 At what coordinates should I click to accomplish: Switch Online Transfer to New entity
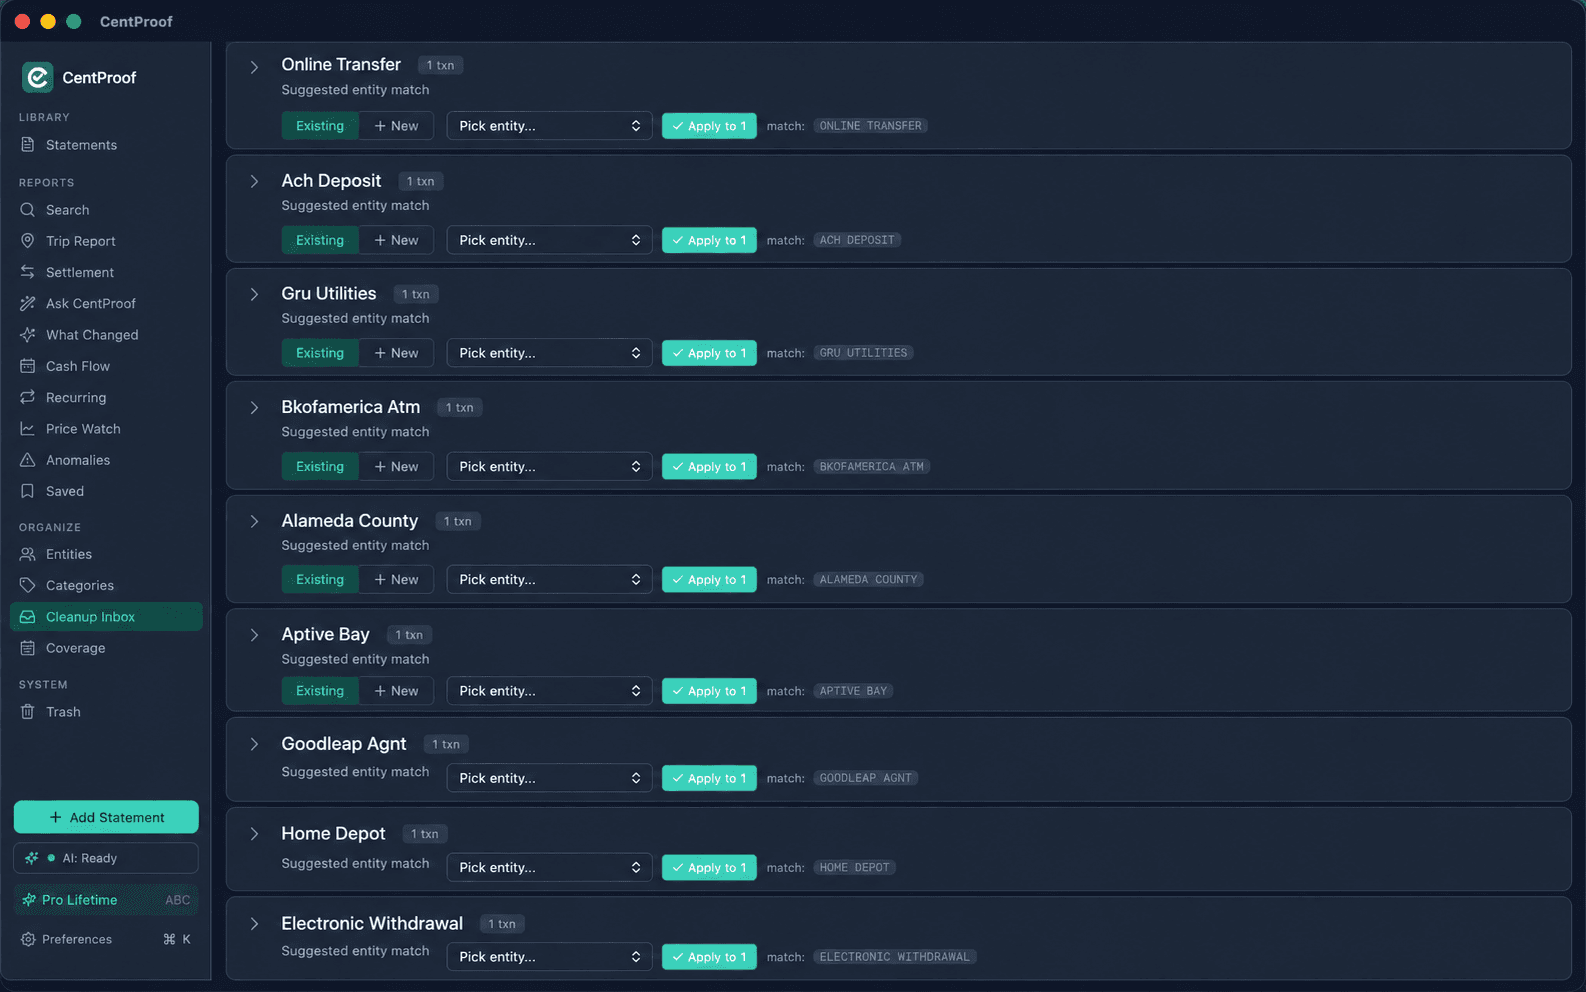(x=396, y=126)
